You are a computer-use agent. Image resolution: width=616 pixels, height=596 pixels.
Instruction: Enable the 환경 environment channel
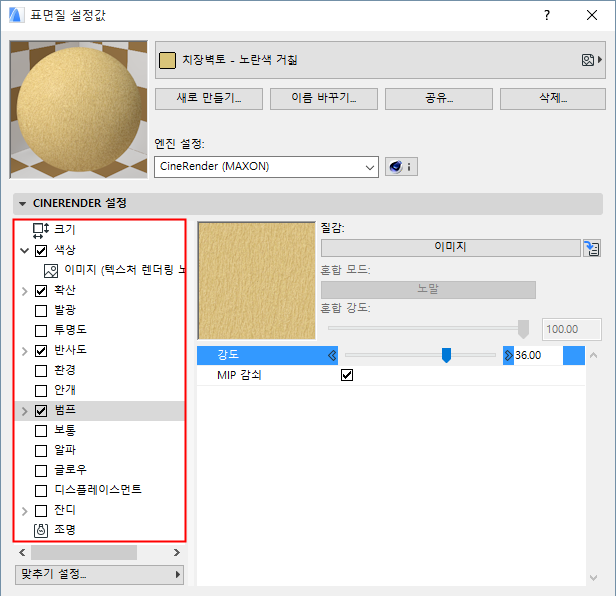(41, 371)
